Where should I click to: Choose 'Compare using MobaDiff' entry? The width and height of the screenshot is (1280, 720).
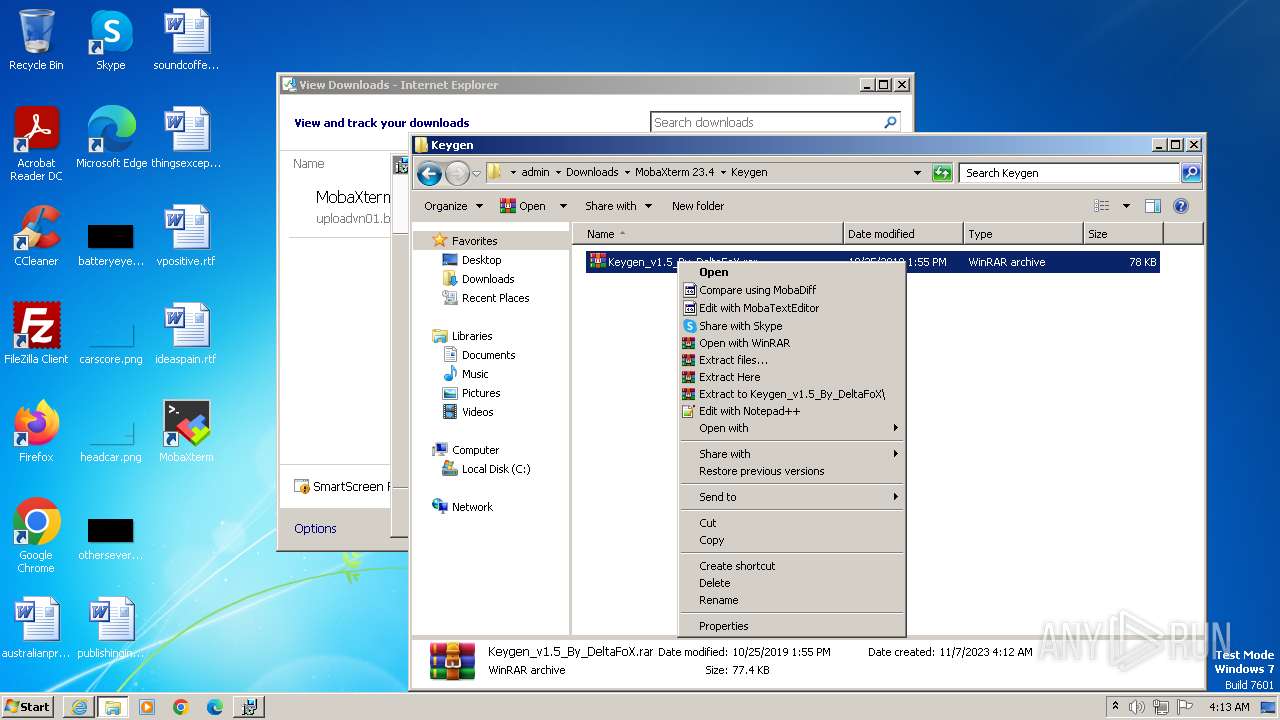click(x=792, y=290)
